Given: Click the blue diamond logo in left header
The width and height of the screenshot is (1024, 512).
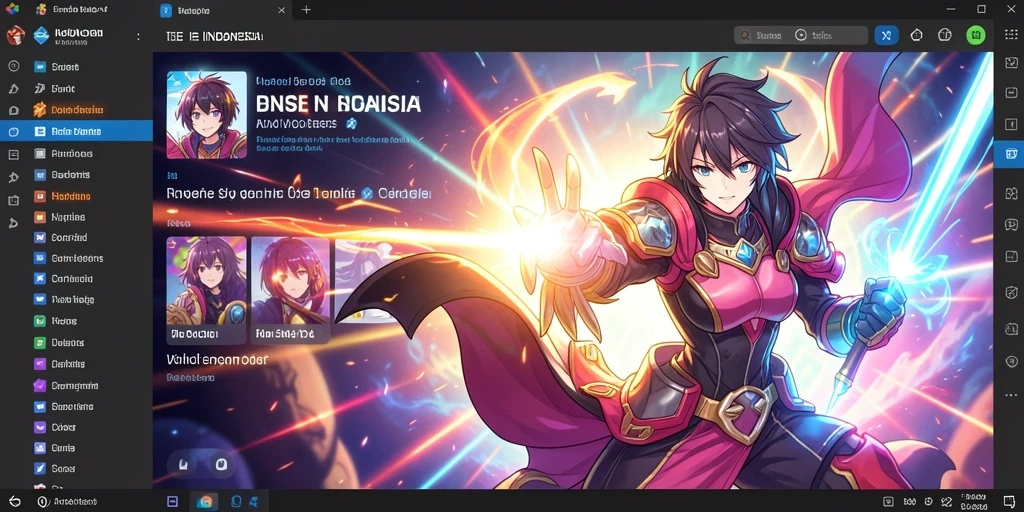Looking at the screenshot, I should pyautogui.click(x=41, y=35).
